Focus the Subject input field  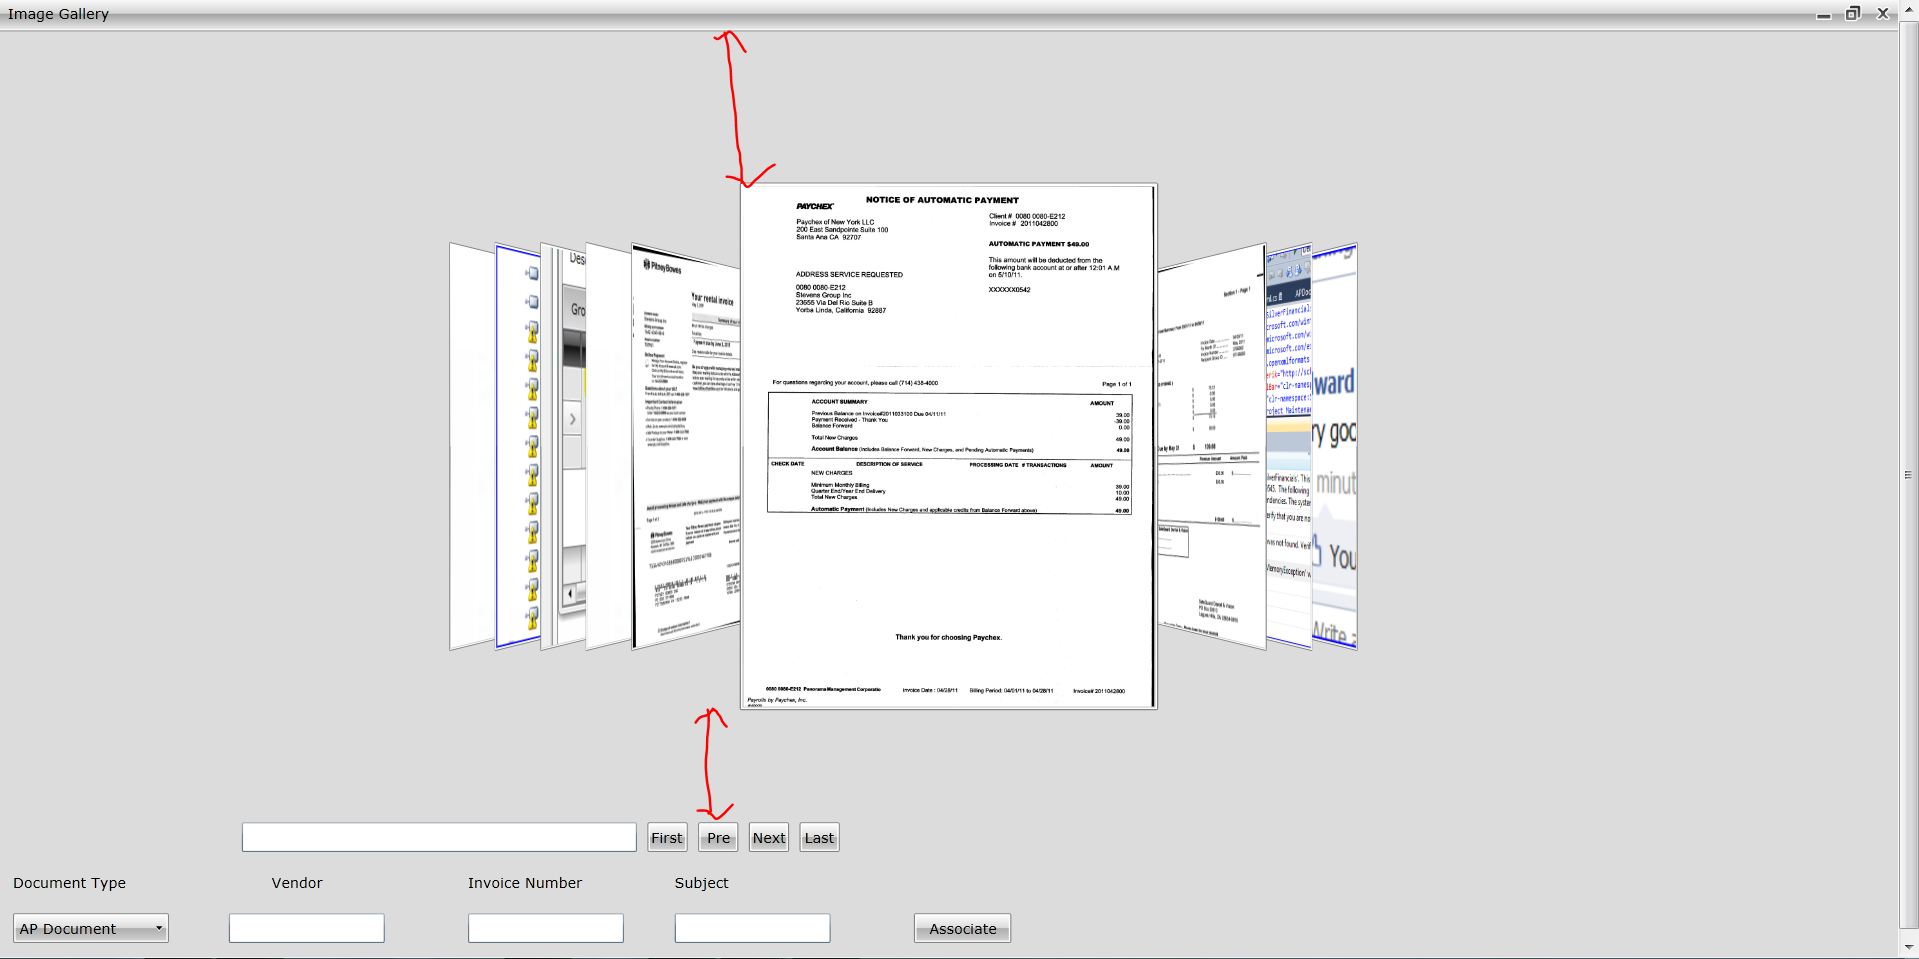pyautogui.click(x=752, y=928)
